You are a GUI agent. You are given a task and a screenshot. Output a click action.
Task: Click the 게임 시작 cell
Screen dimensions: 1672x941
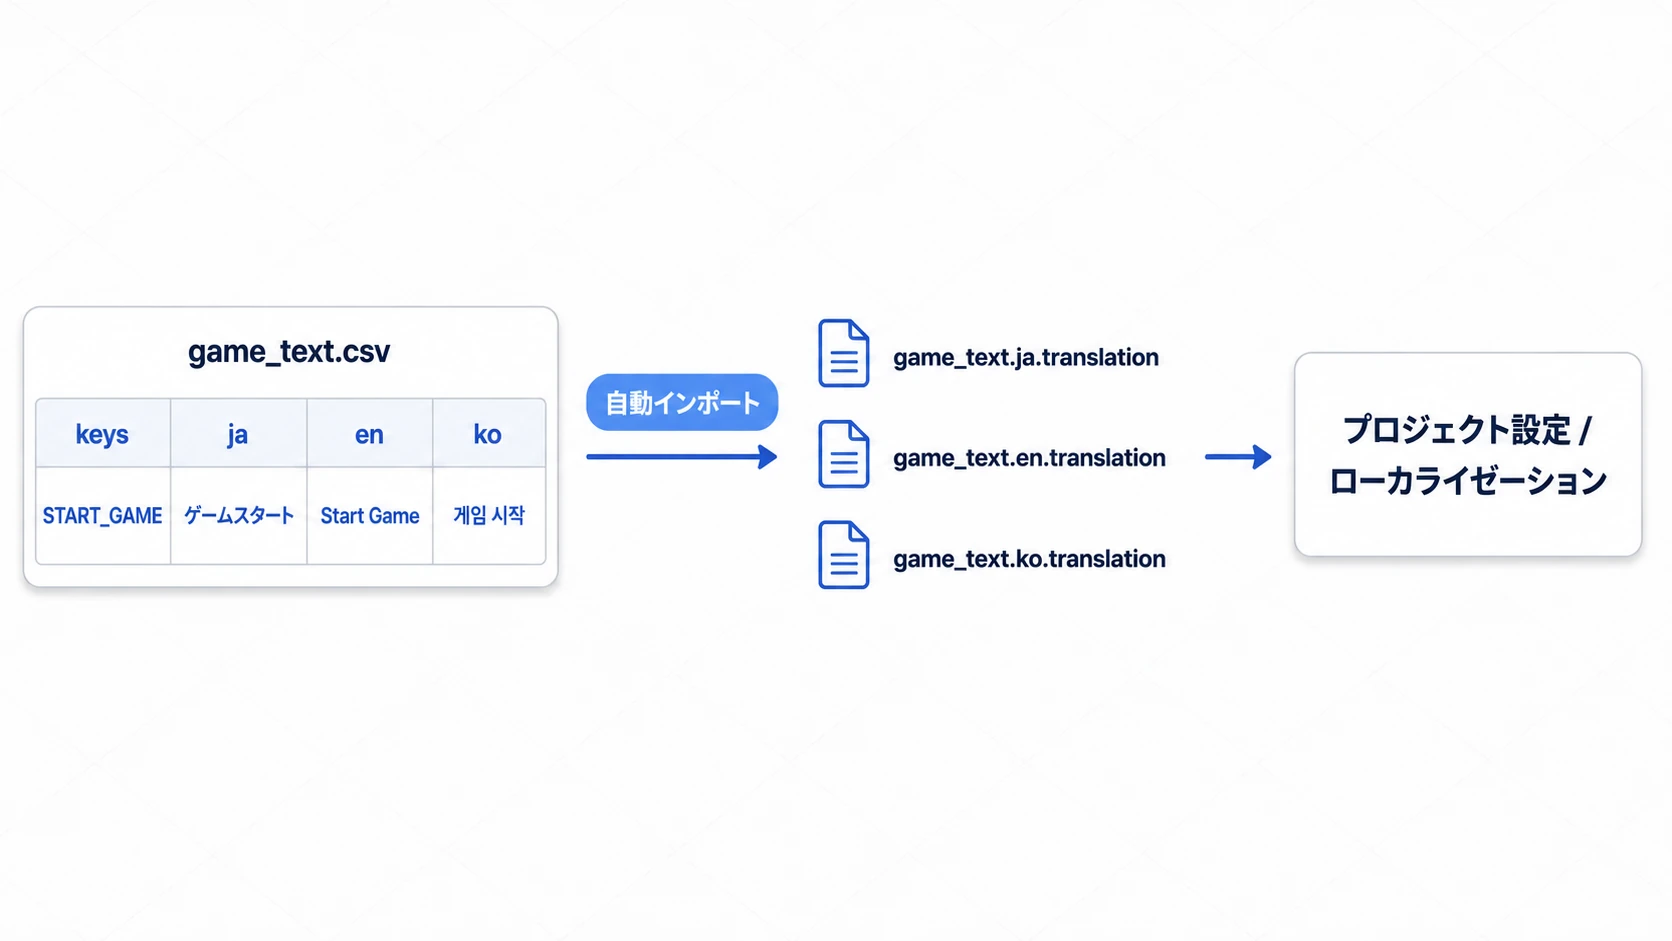pos(488,515)
